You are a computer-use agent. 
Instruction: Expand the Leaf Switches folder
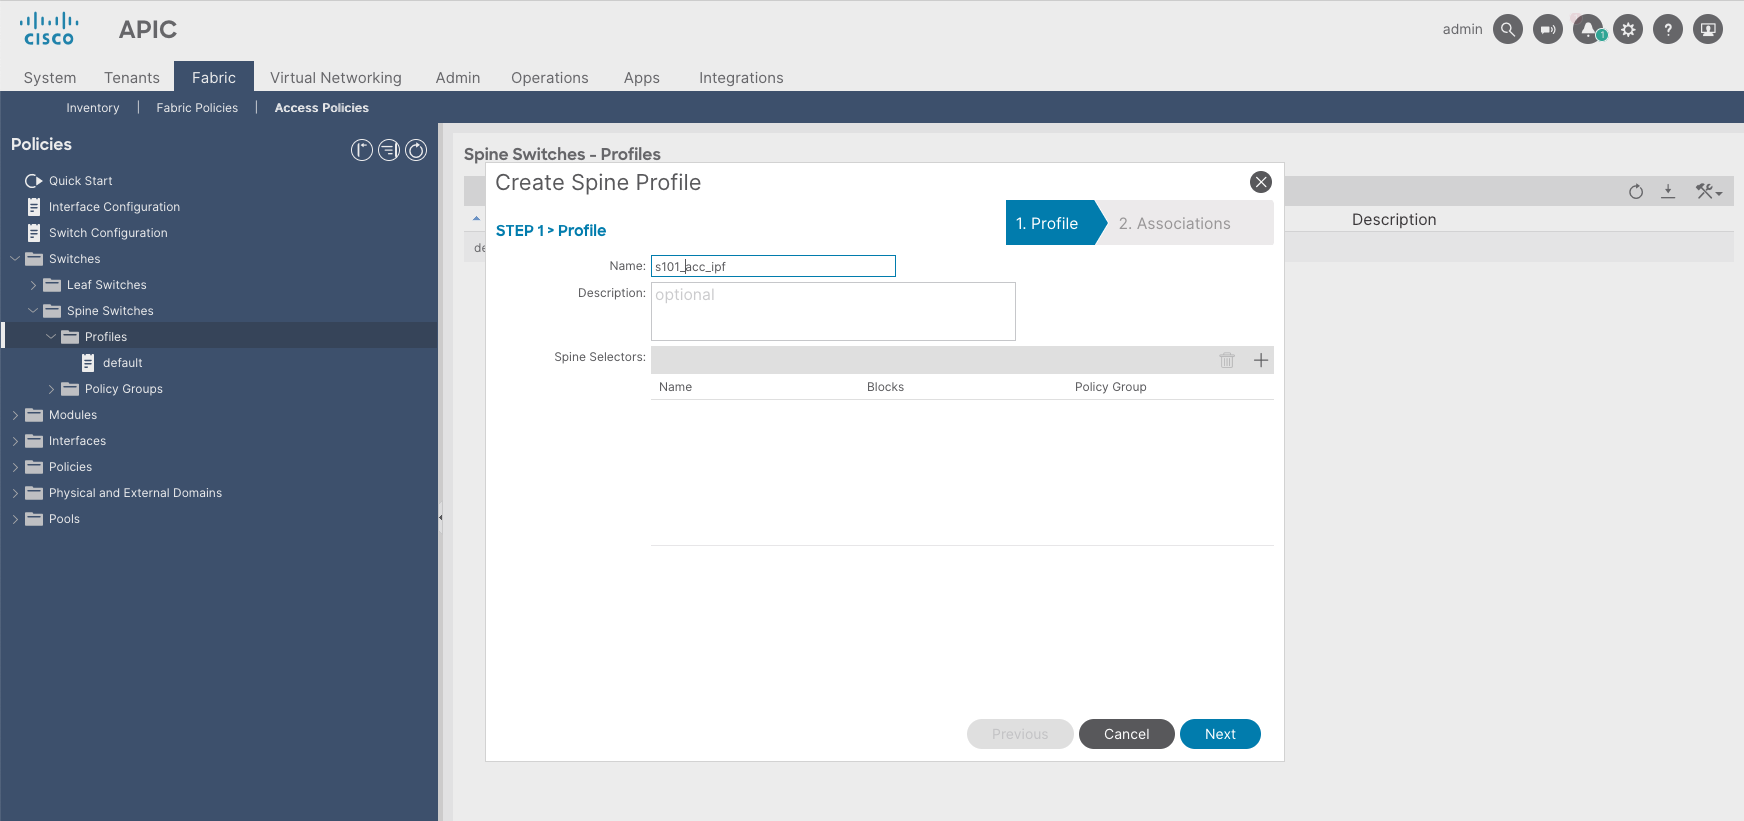coord(33,285)
